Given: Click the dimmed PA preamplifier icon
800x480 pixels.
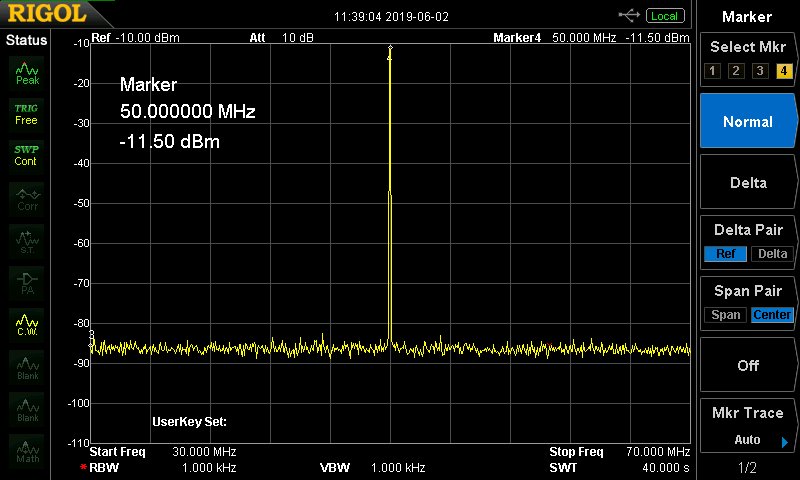Looking at the screenshot, I should click(x=27, y=284).
